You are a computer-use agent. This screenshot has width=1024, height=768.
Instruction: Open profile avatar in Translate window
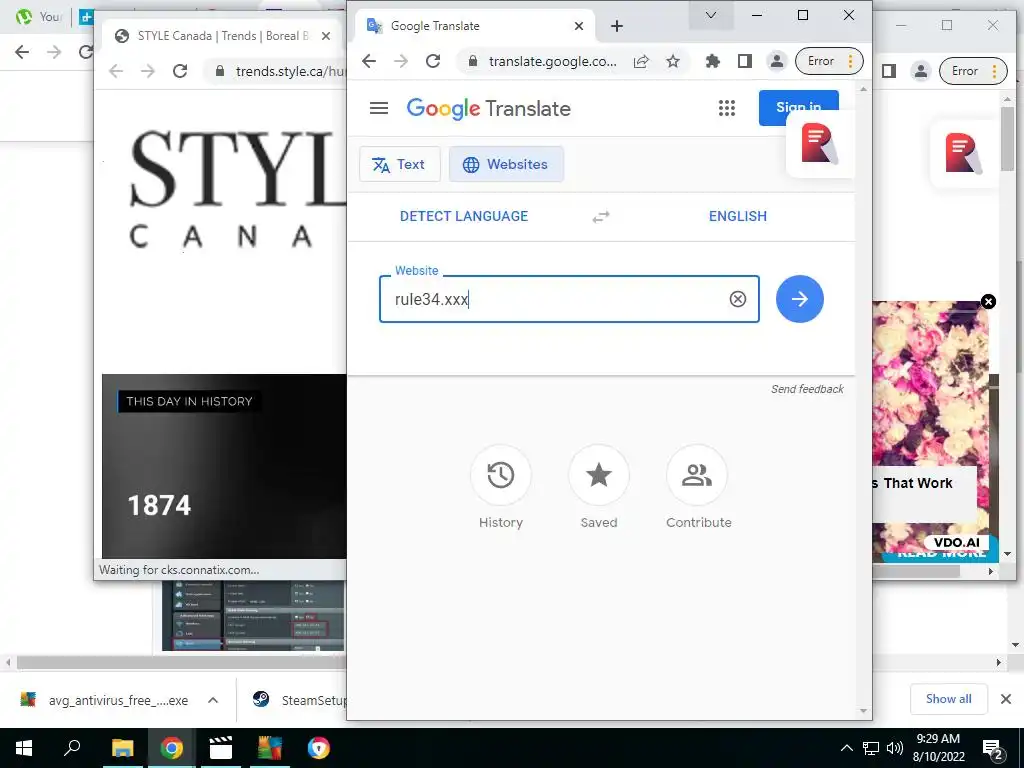(776, 61)
